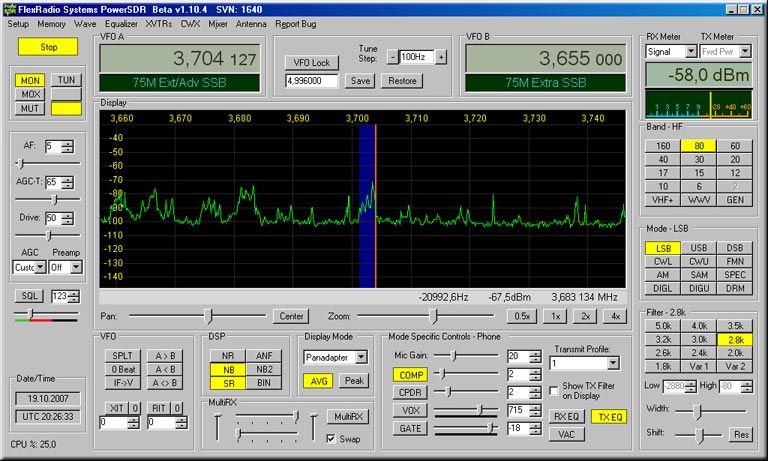Open the Equalizer menu
Viewport: 768px width, 461px height.
[x=121, y=24]
